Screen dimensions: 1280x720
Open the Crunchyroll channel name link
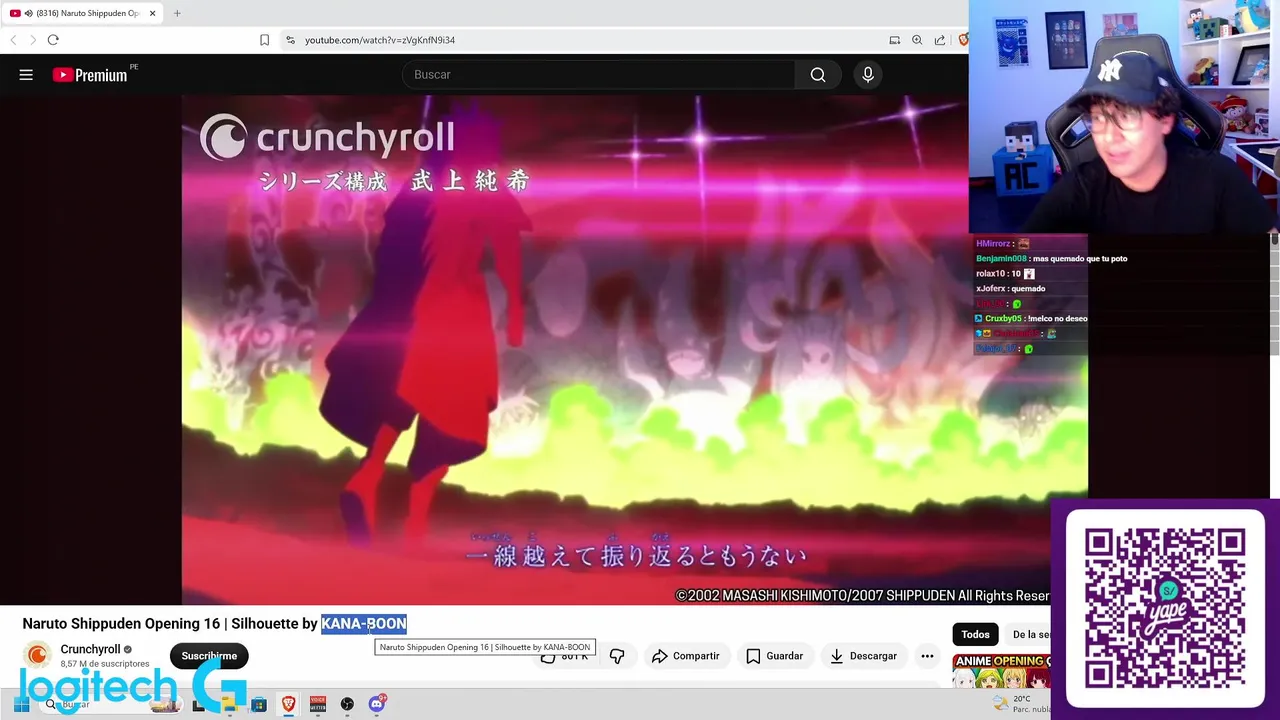[x=90, y=649]
